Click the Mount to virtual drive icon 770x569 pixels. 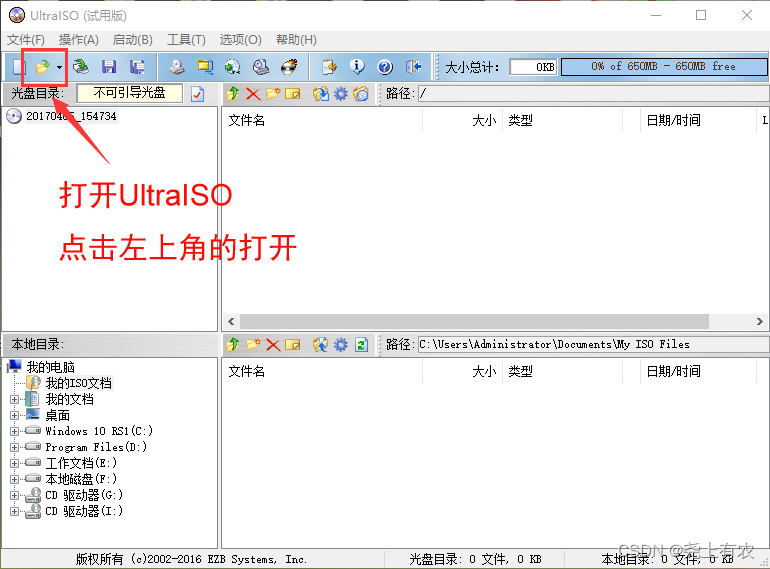[x=261, y=66]
